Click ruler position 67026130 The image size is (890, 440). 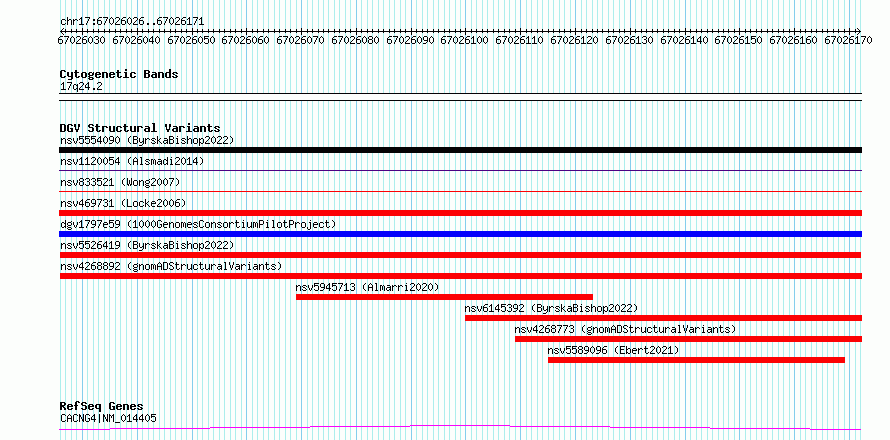[x=629, y=40]
